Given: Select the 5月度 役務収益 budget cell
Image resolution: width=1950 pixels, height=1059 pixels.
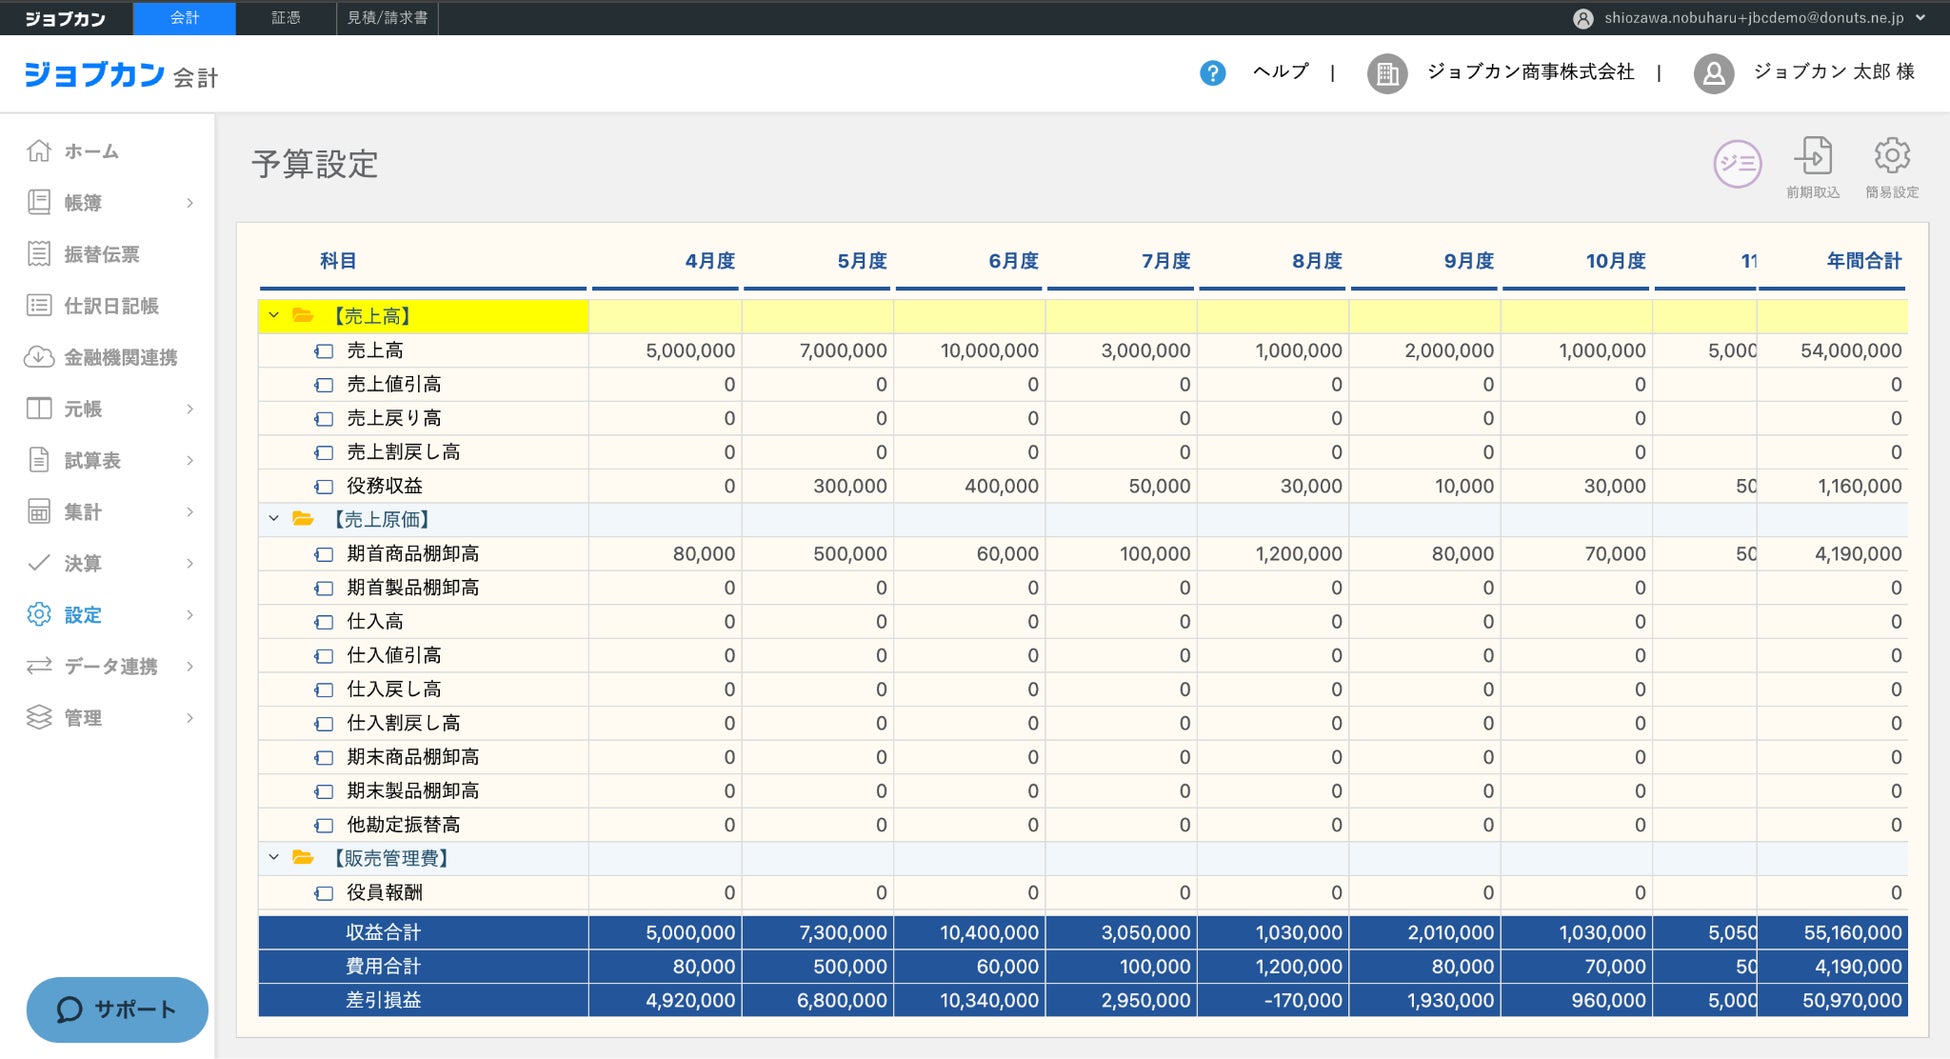Looking at the screenshot, I should click(x=818, y=486).
